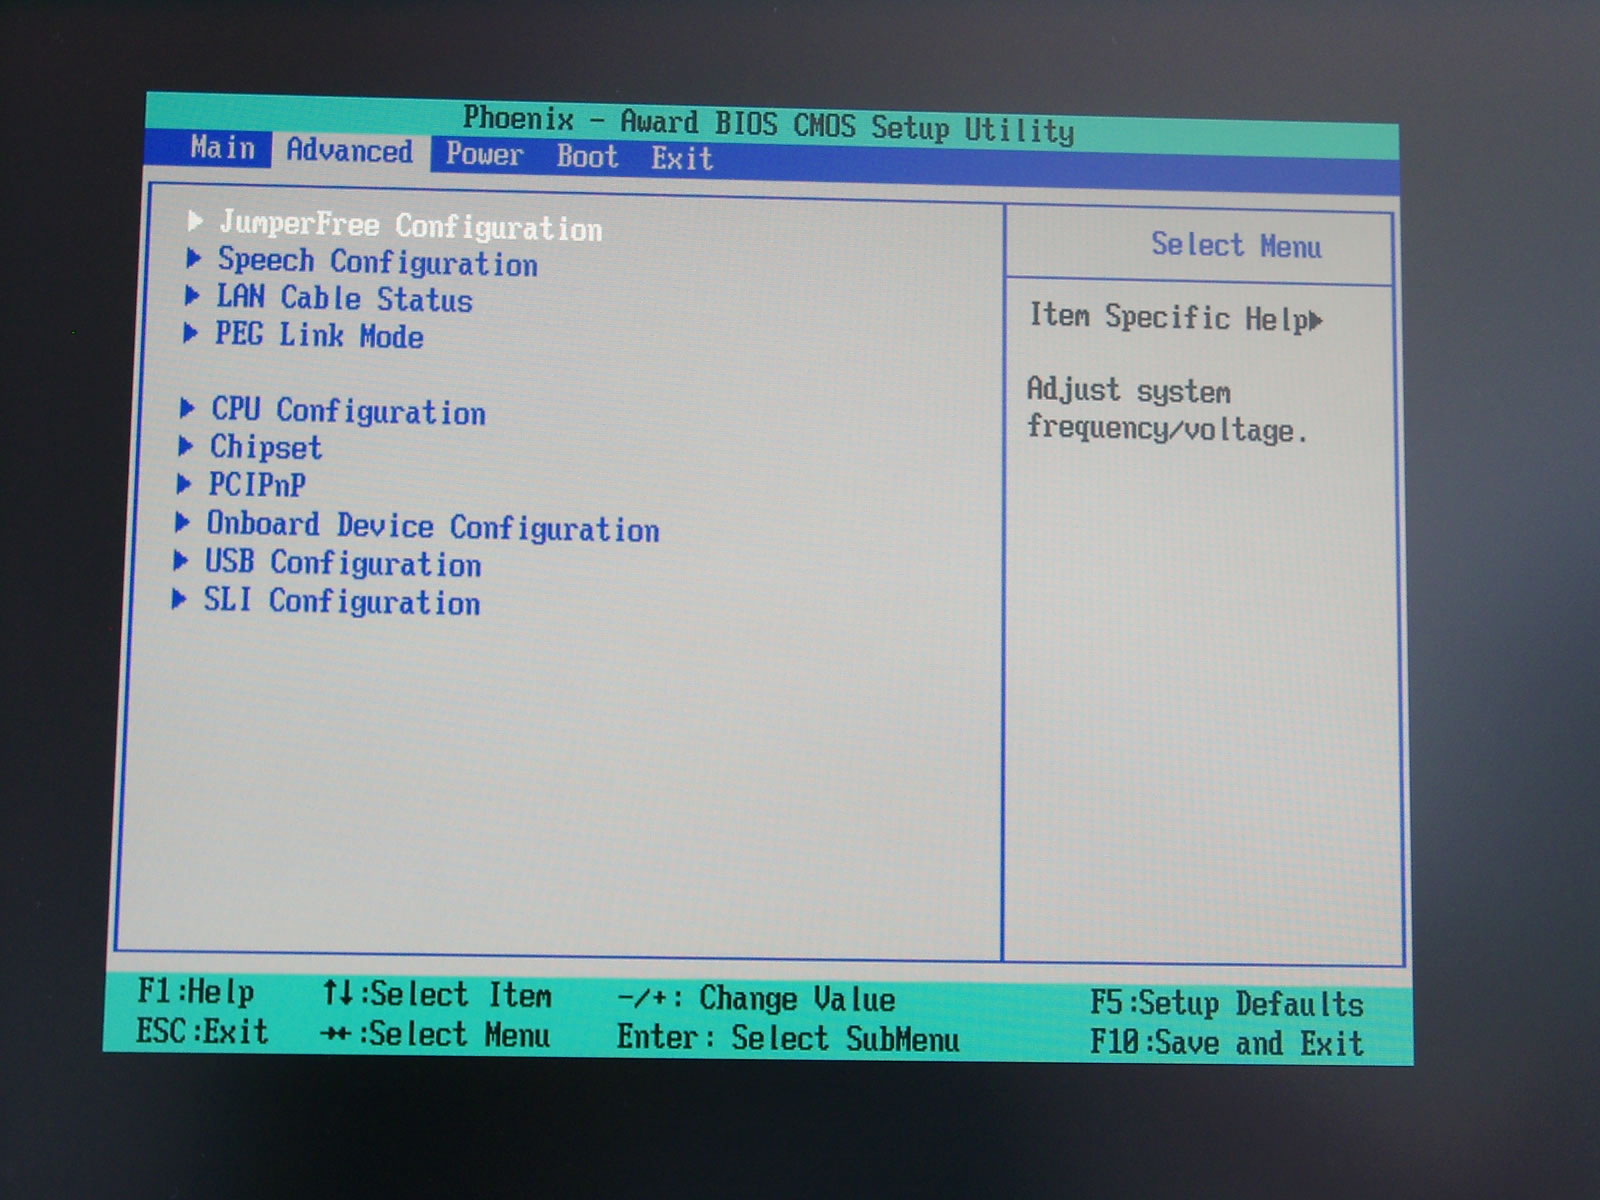Image resolution: width=1600 pixels, height=1200 pixels.
Task: Select the Chipset entry
Action: 265,447
